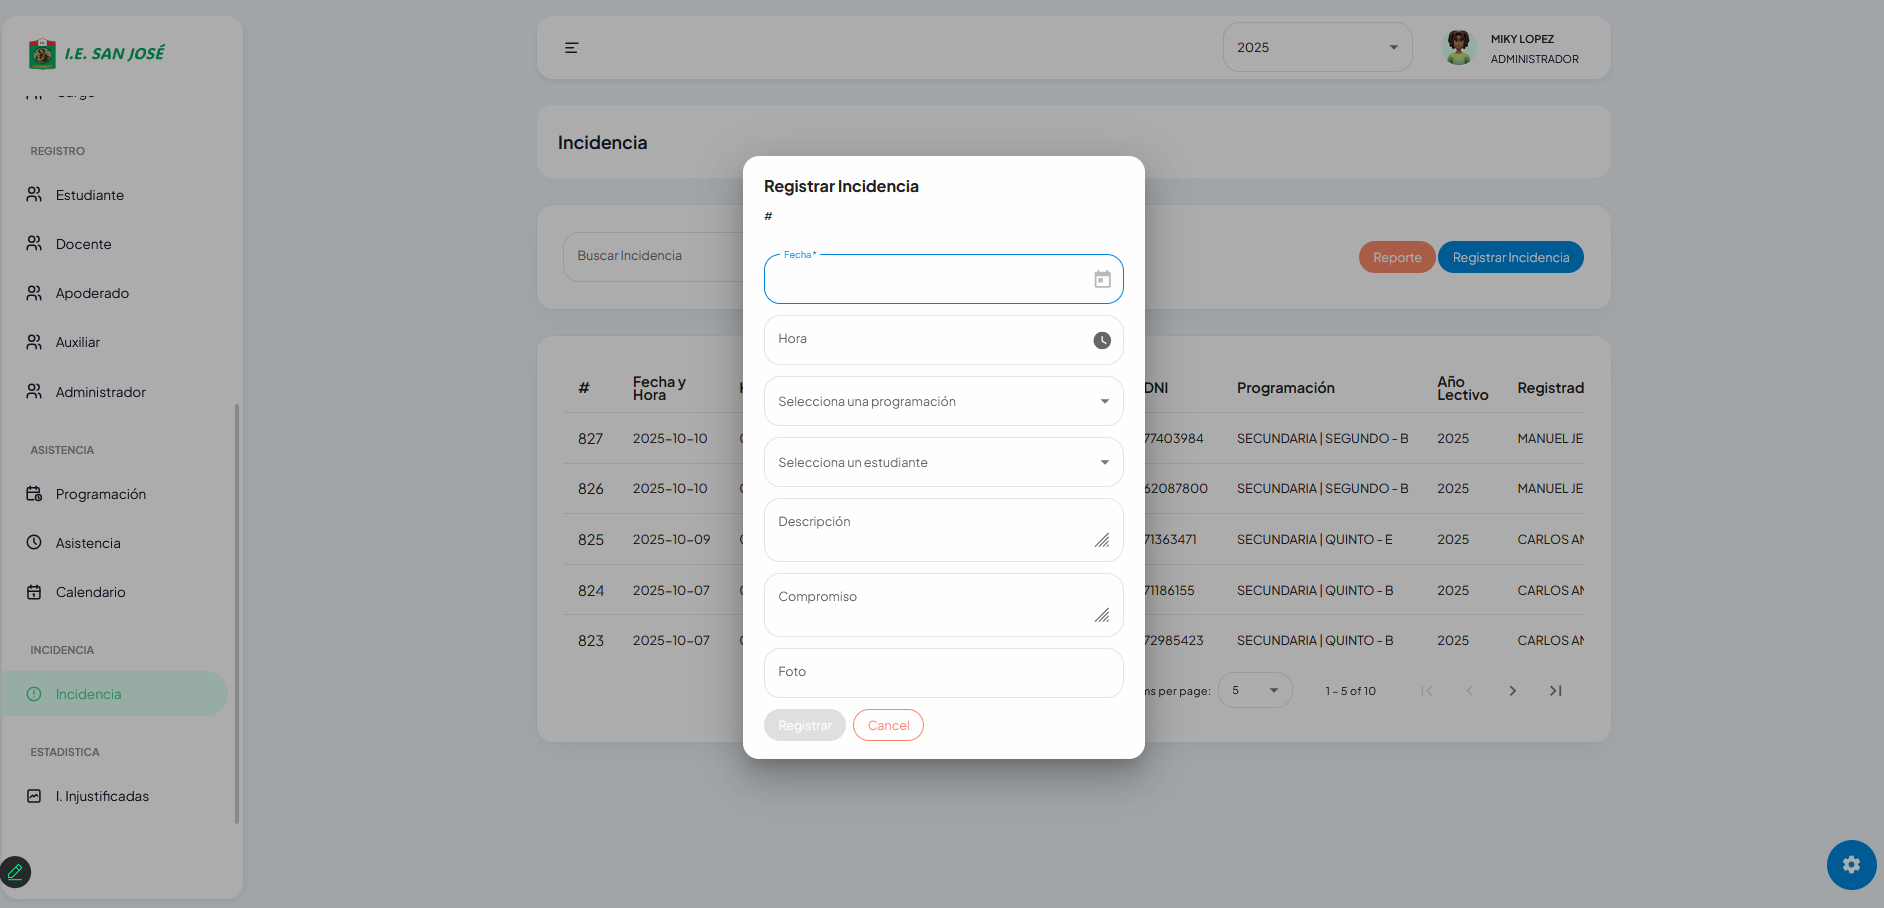
Task: Expand the 'Selecciona una programación' dropdown
Action: point(943,402)
